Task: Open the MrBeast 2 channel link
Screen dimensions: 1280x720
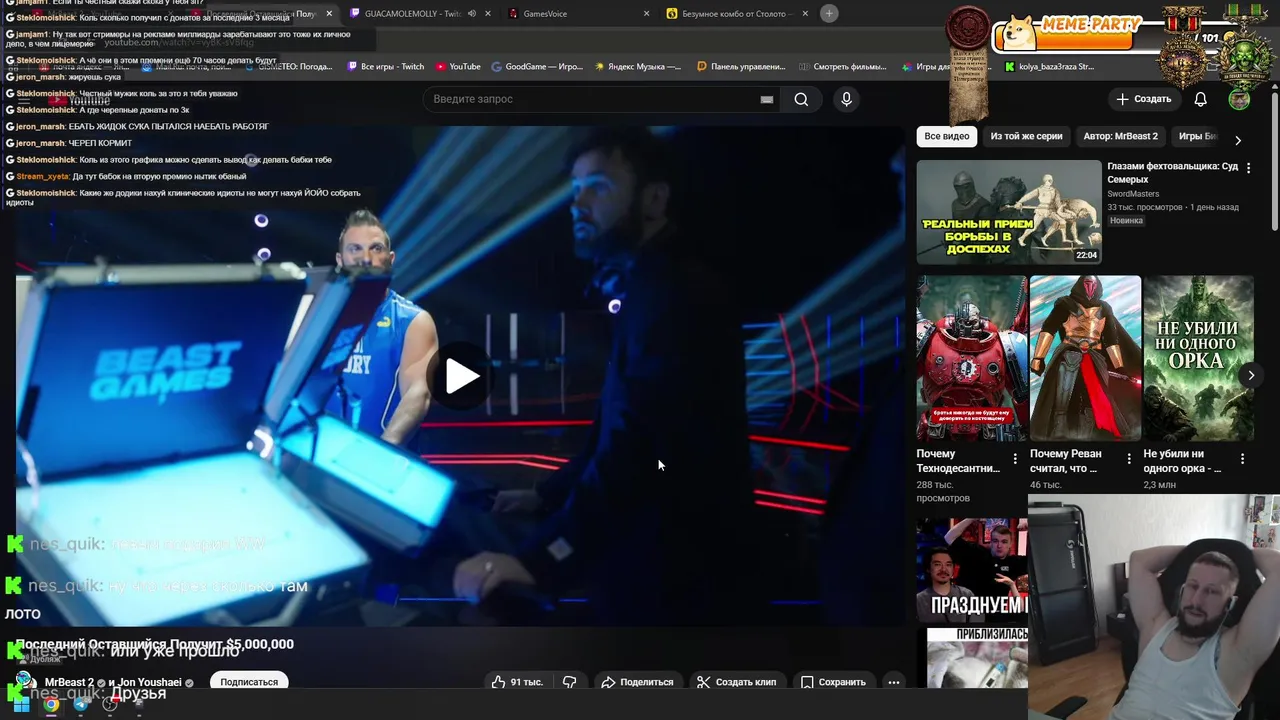Action: [69, 682]
